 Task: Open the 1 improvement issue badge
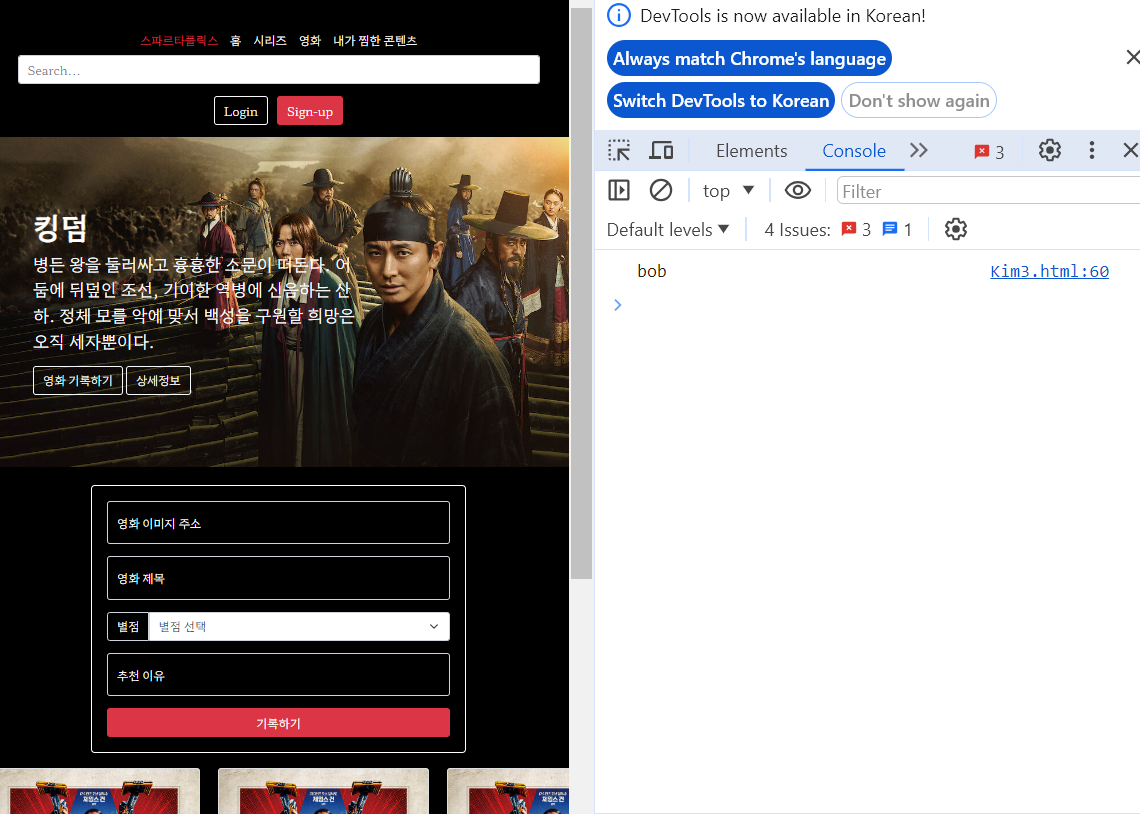pos(897,230)
